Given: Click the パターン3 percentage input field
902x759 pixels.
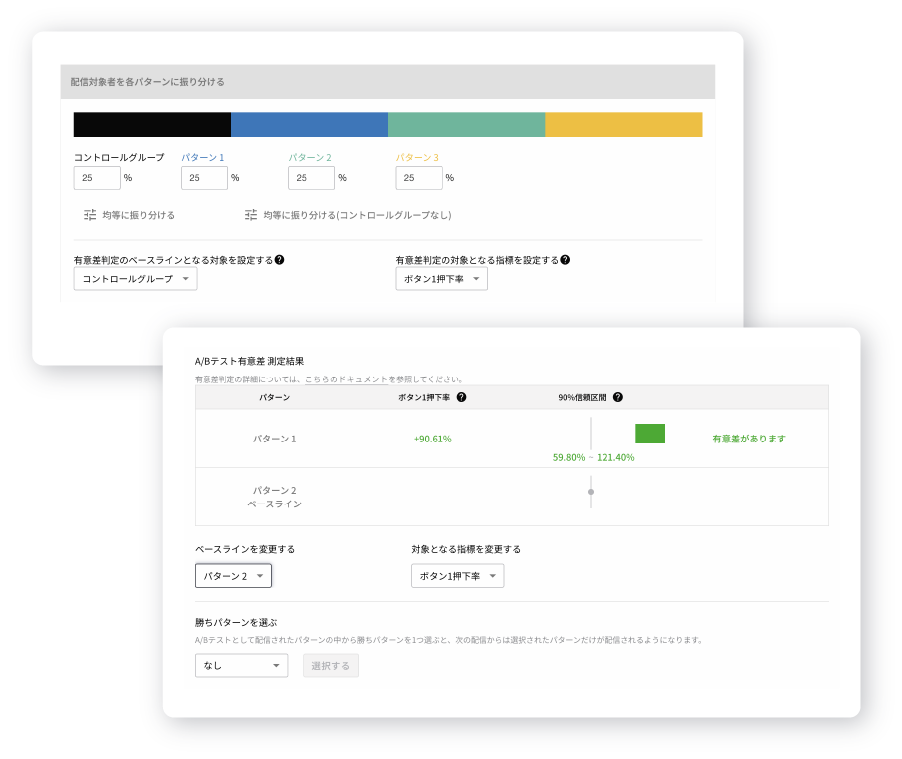Looking at the screenshot, I should point(418,177).
